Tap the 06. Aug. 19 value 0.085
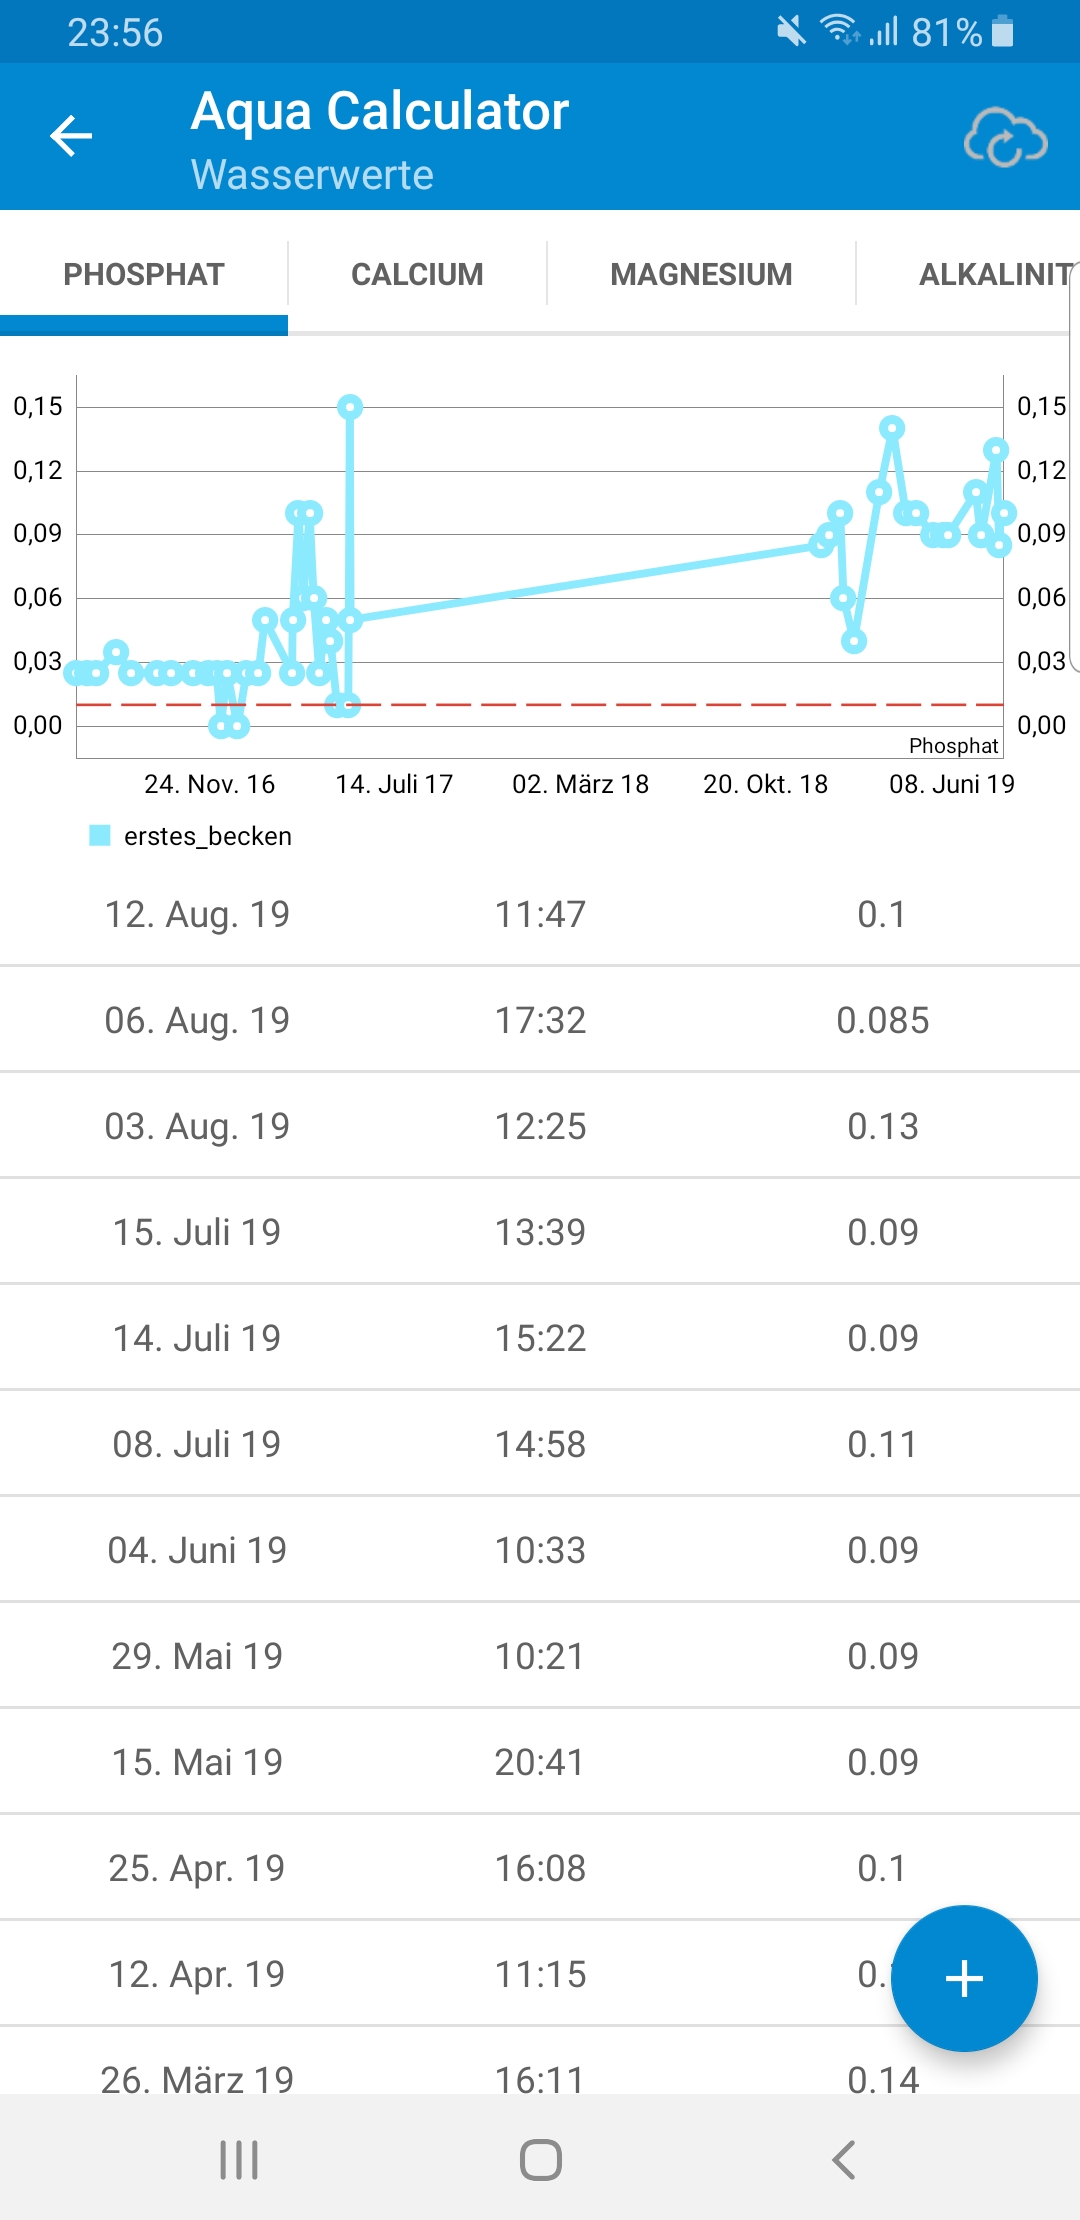 tap(882, 1020)
